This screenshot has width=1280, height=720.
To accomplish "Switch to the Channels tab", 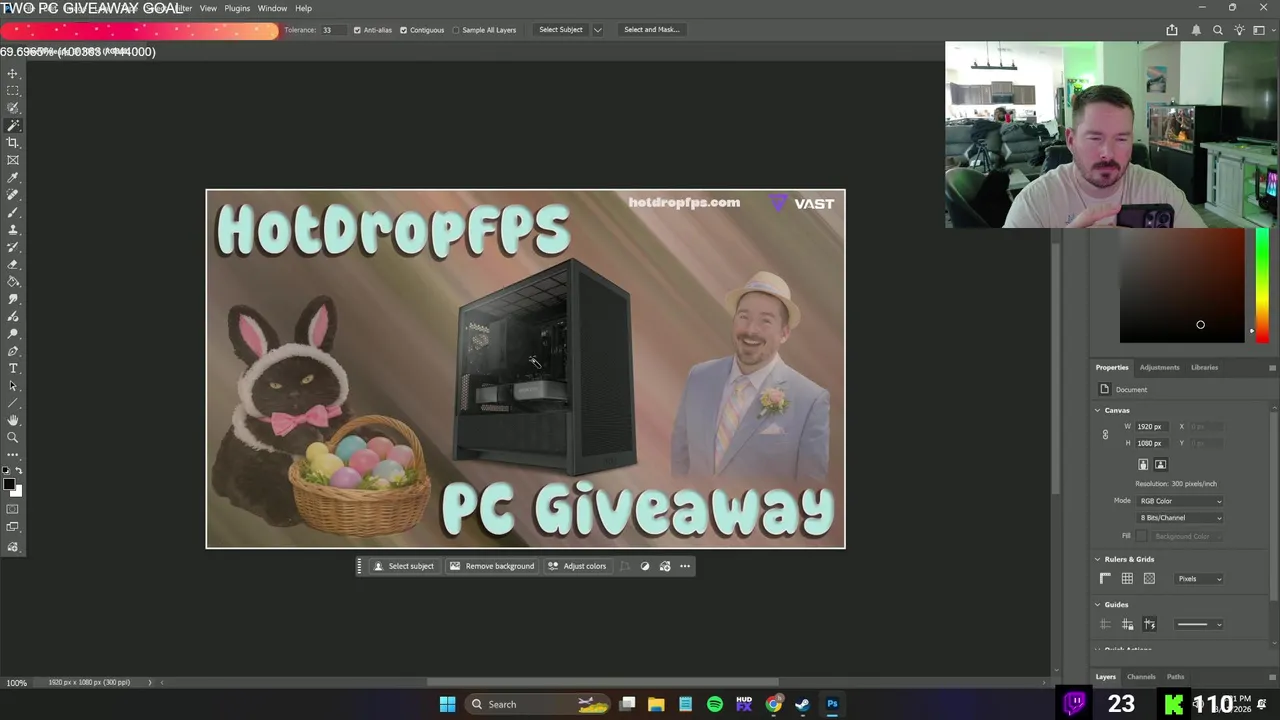I will coord(1141,677).
